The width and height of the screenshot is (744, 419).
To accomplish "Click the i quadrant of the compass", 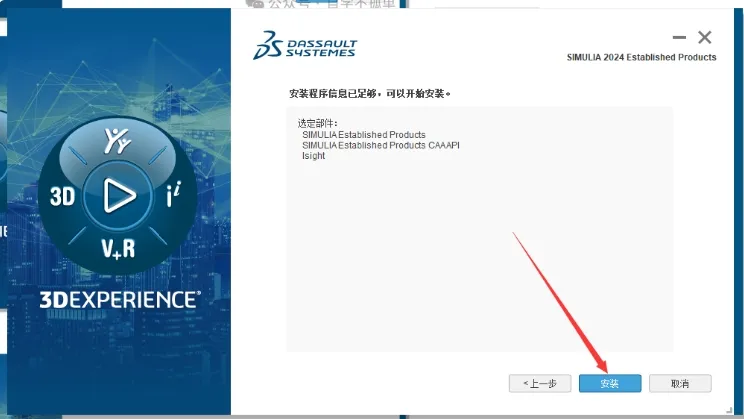I will click(x=173, y=195).
